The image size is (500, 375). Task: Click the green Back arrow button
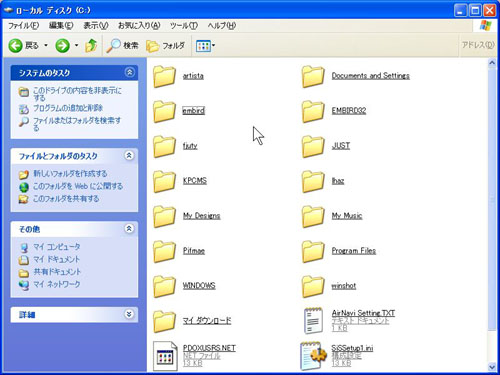point(15,45)
